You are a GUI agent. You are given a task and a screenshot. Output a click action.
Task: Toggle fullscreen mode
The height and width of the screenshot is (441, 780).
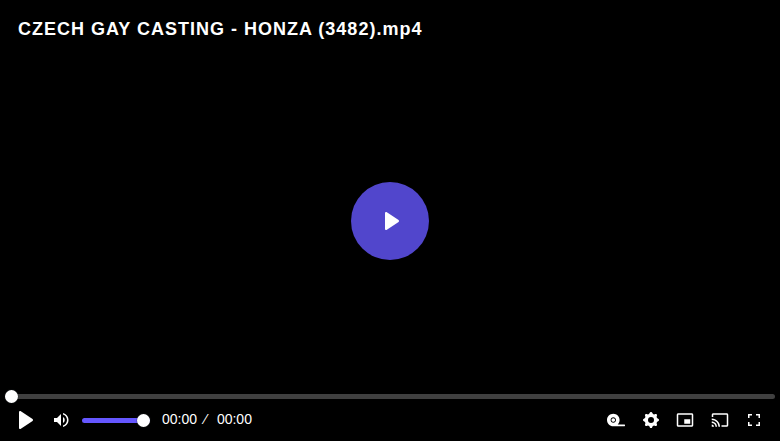754,420
